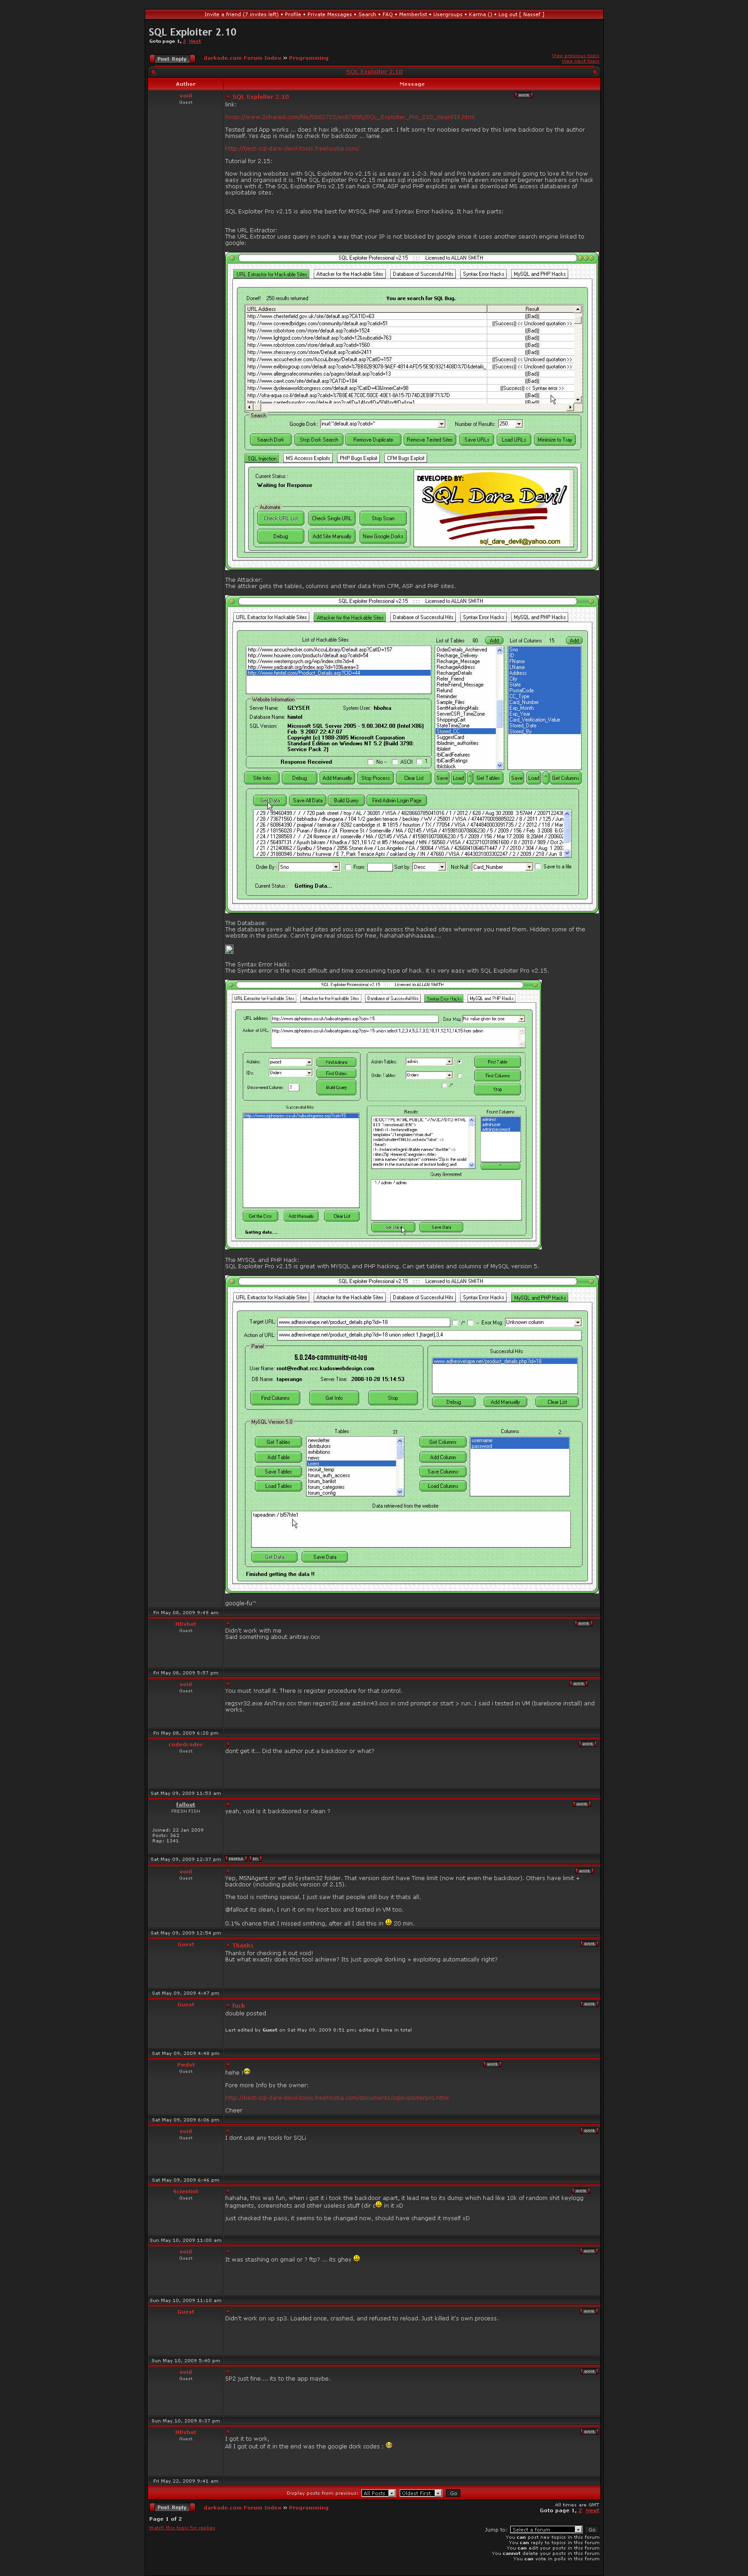Click fallout's username in the author column
Viewport: 748px width, 2576px height.
tap(186, 1804)
